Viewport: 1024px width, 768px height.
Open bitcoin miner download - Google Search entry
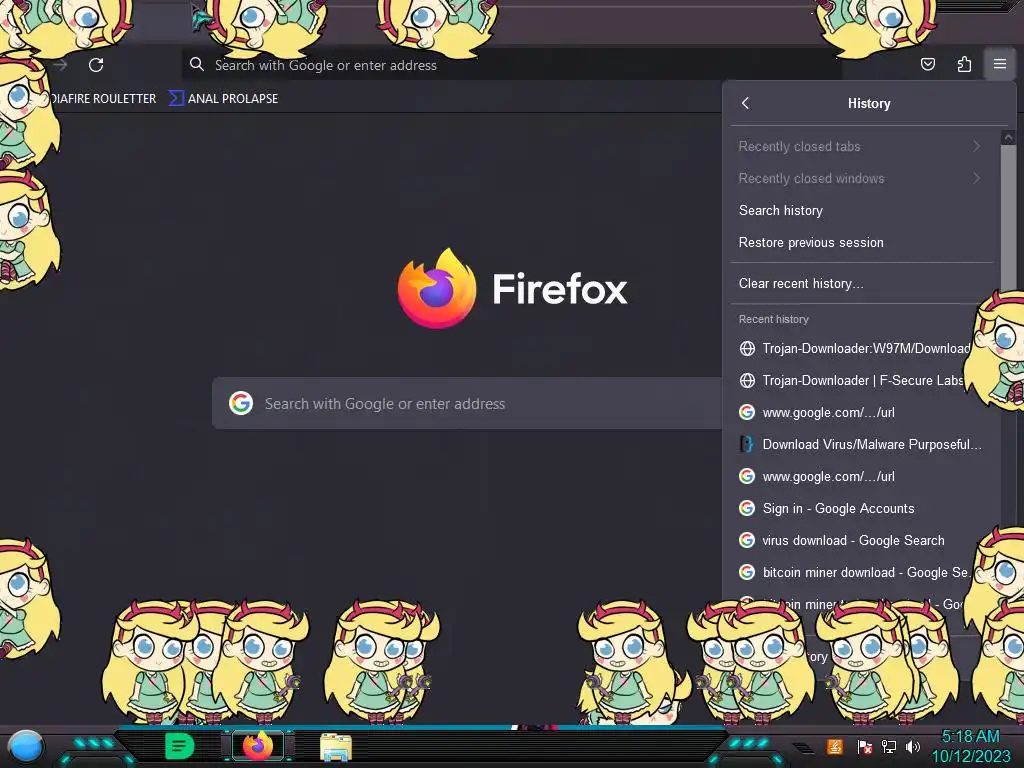(x=861, y=572)
